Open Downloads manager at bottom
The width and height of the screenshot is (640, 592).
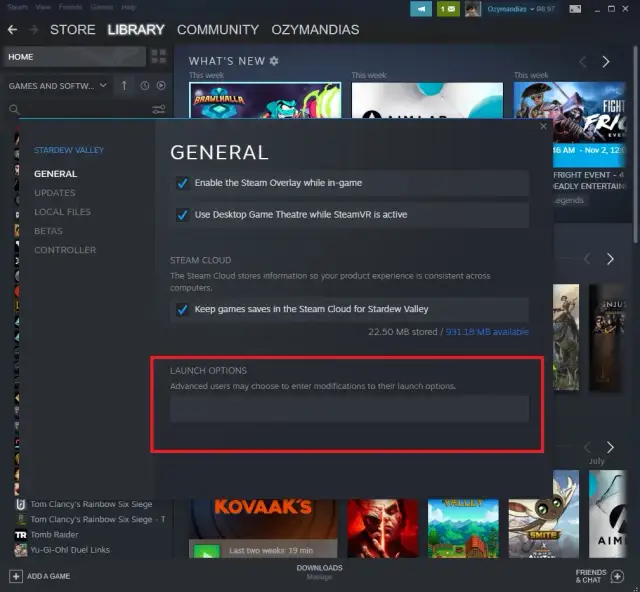pos(319,572)
